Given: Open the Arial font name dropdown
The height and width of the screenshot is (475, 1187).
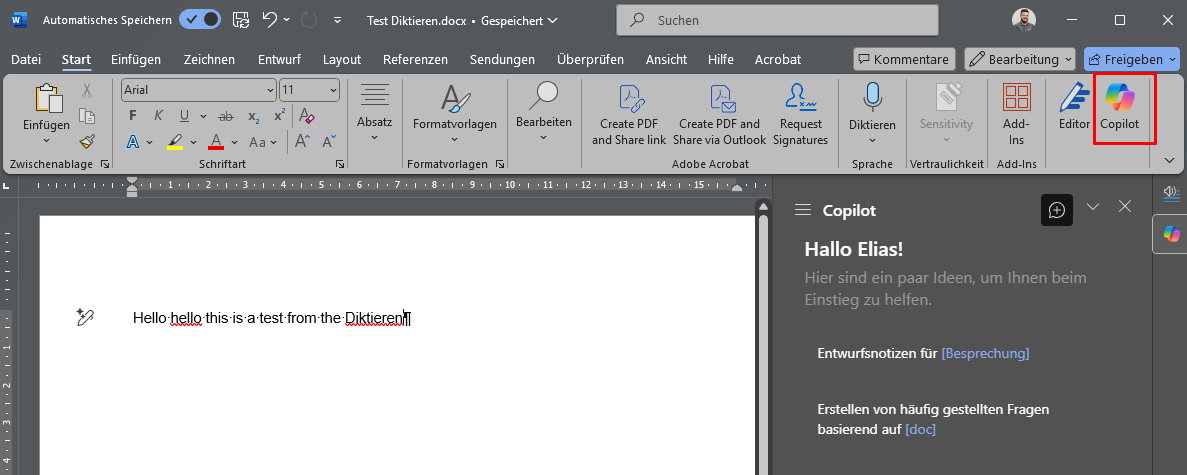Looking at the screenshot, I should [271, 90].
